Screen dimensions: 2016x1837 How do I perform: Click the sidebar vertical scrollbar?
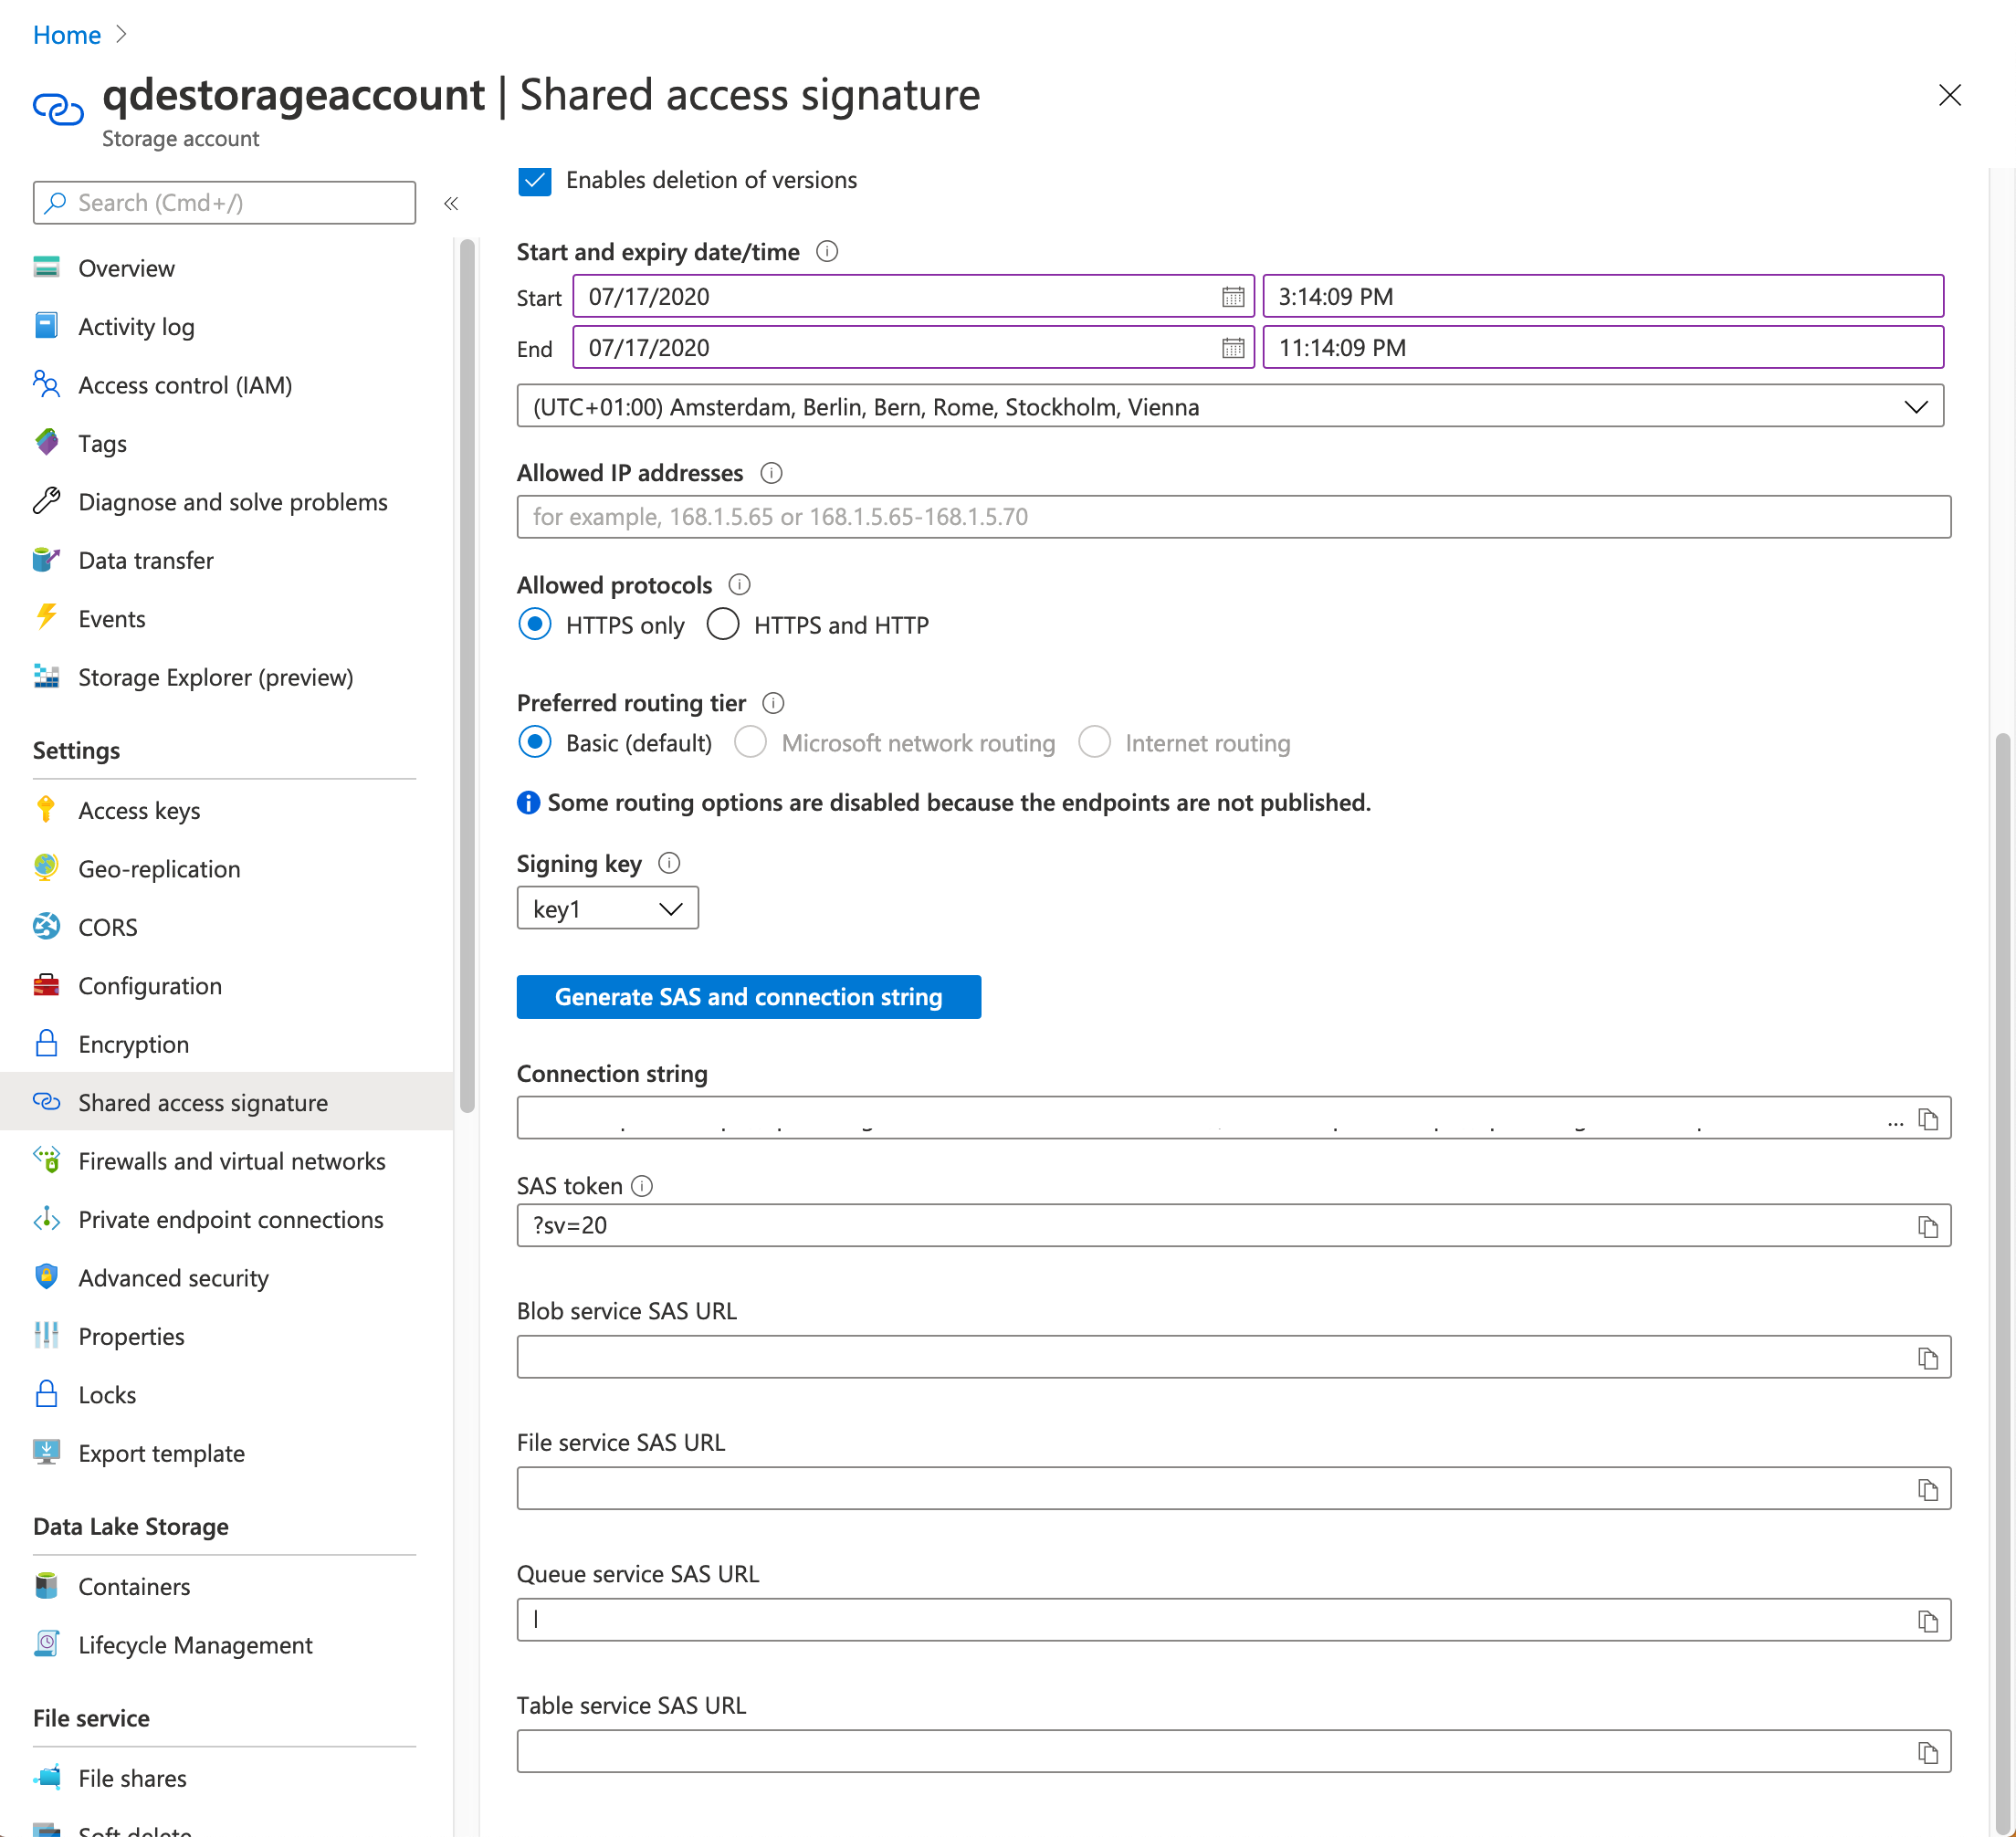point(466,675)
